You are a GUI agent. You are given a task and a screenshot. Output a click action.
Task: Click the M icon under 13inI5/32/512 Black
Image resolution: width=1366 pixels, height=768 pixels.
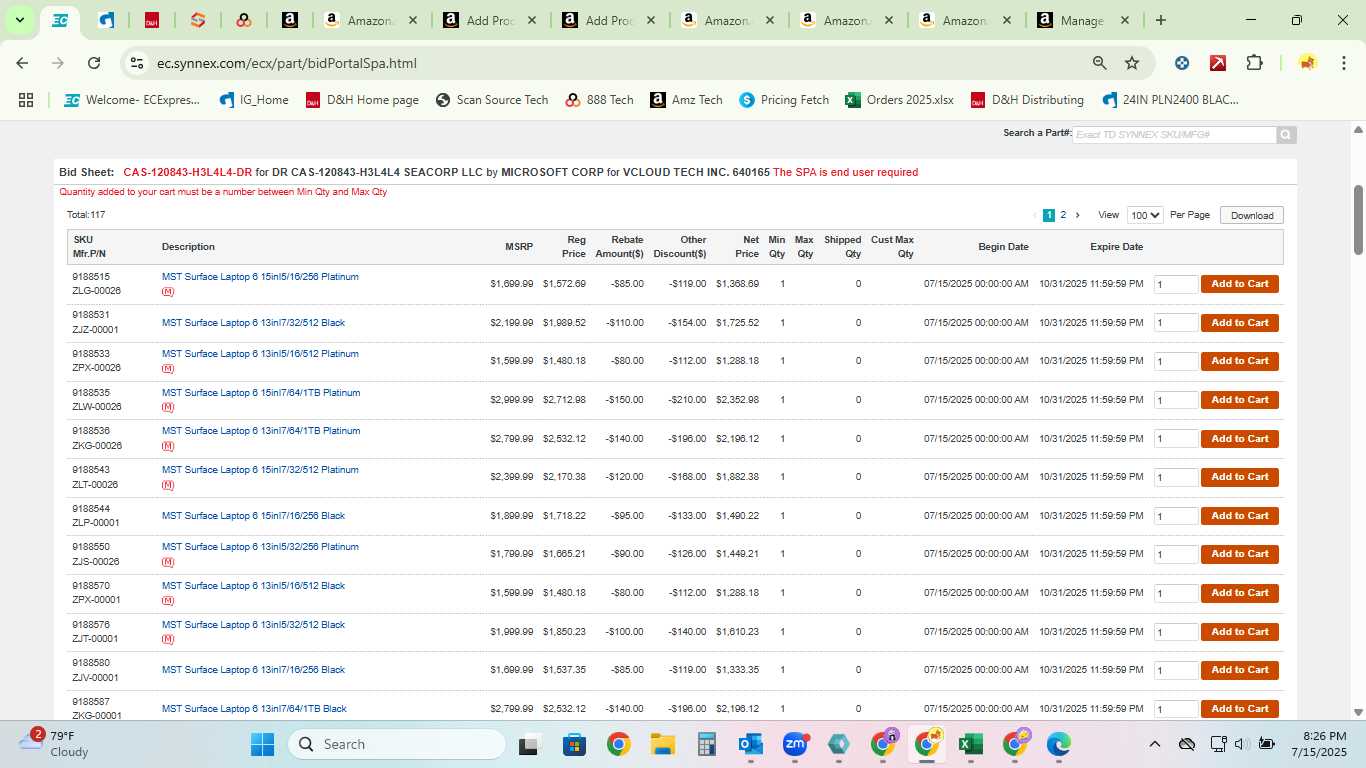[x=168, y=640]
